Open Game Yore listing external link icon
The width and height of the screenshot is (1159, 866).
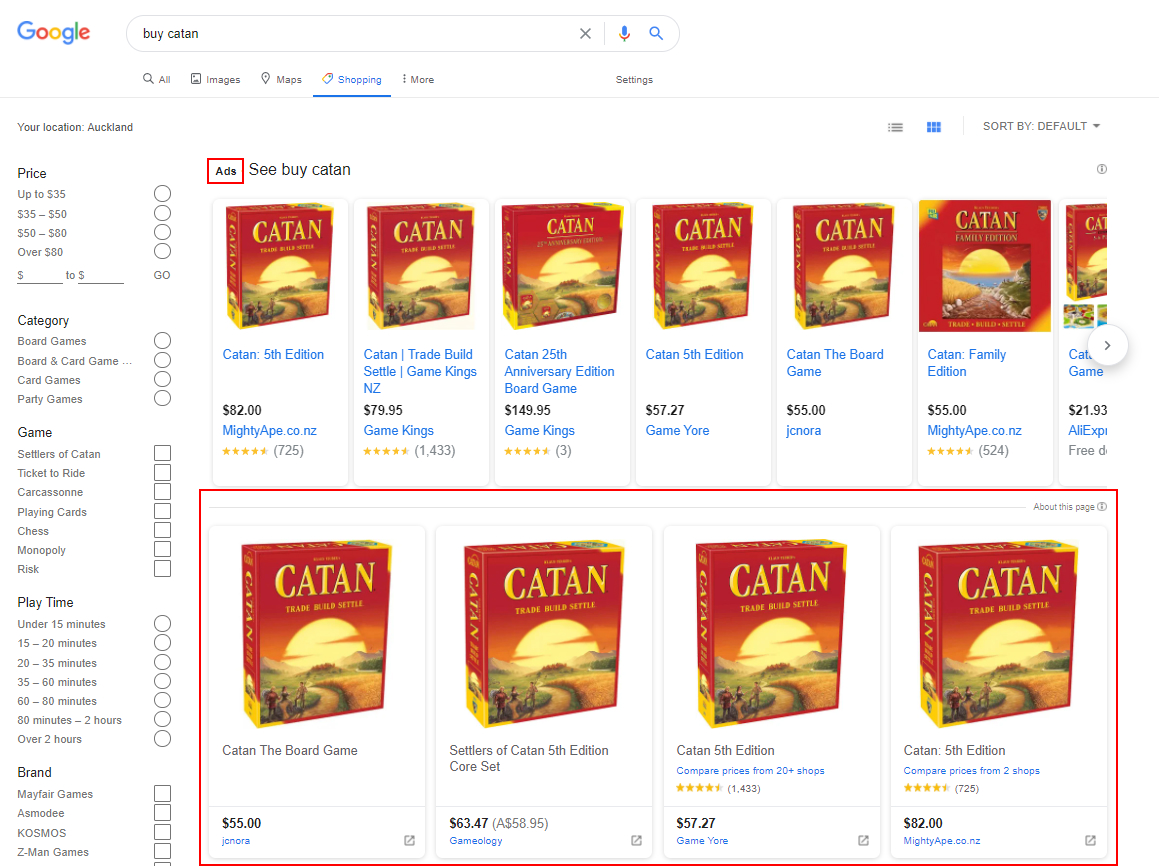point(863,840)
